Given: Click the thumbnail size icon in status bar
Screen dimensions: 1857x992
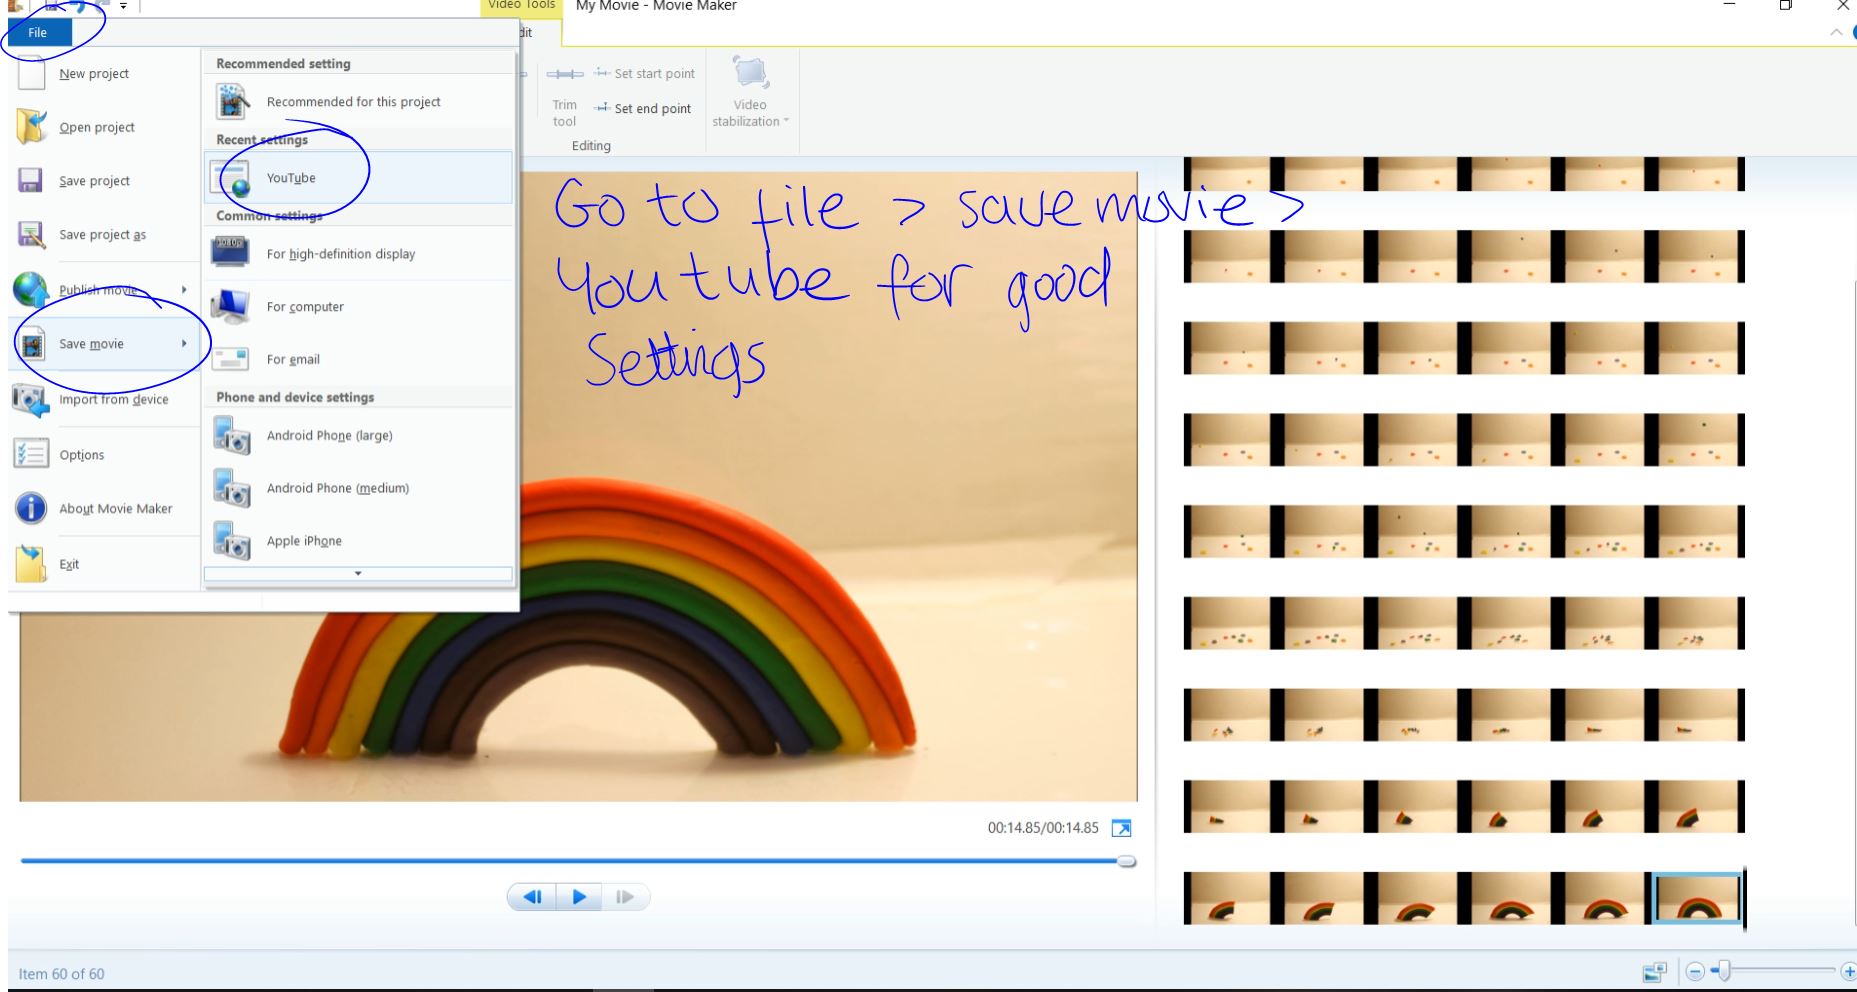Looking at the screenshot, I should [x=1655, y=972].
